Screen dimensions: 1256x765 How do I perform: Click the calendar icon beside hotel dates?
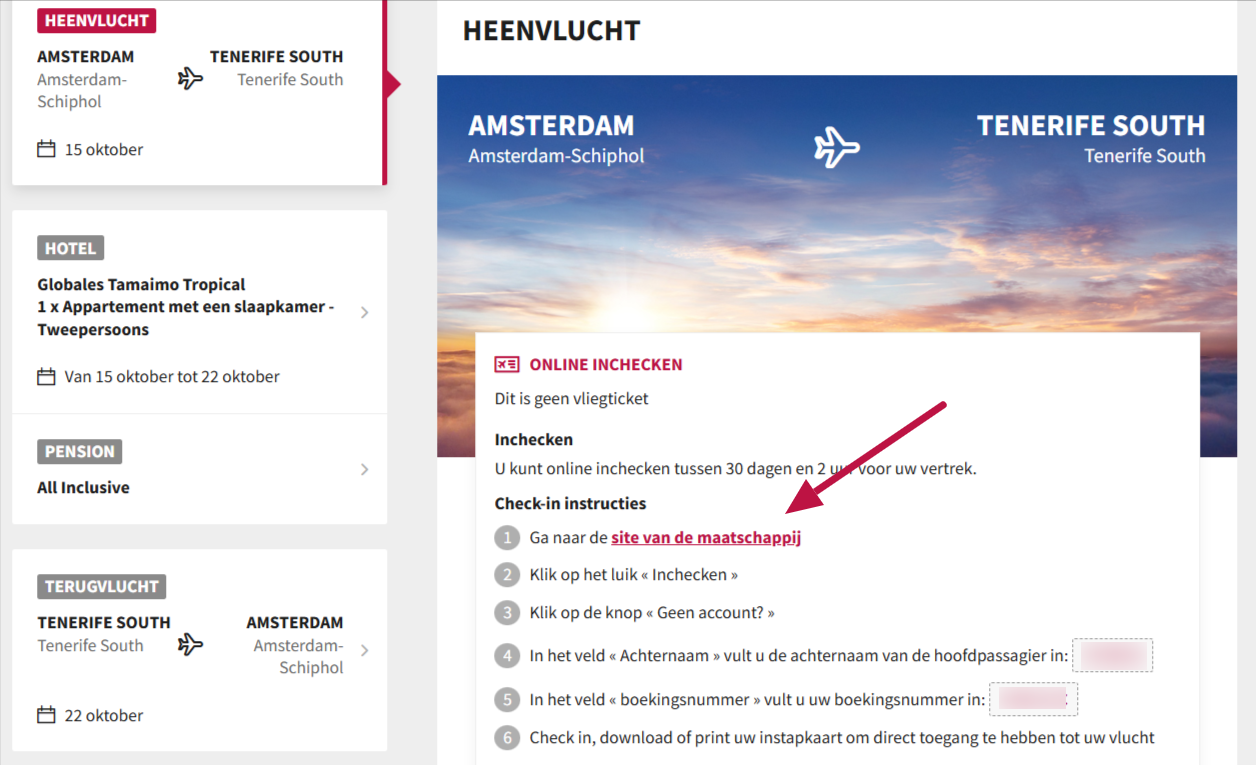pyautogui.click(x=46, y=377)
